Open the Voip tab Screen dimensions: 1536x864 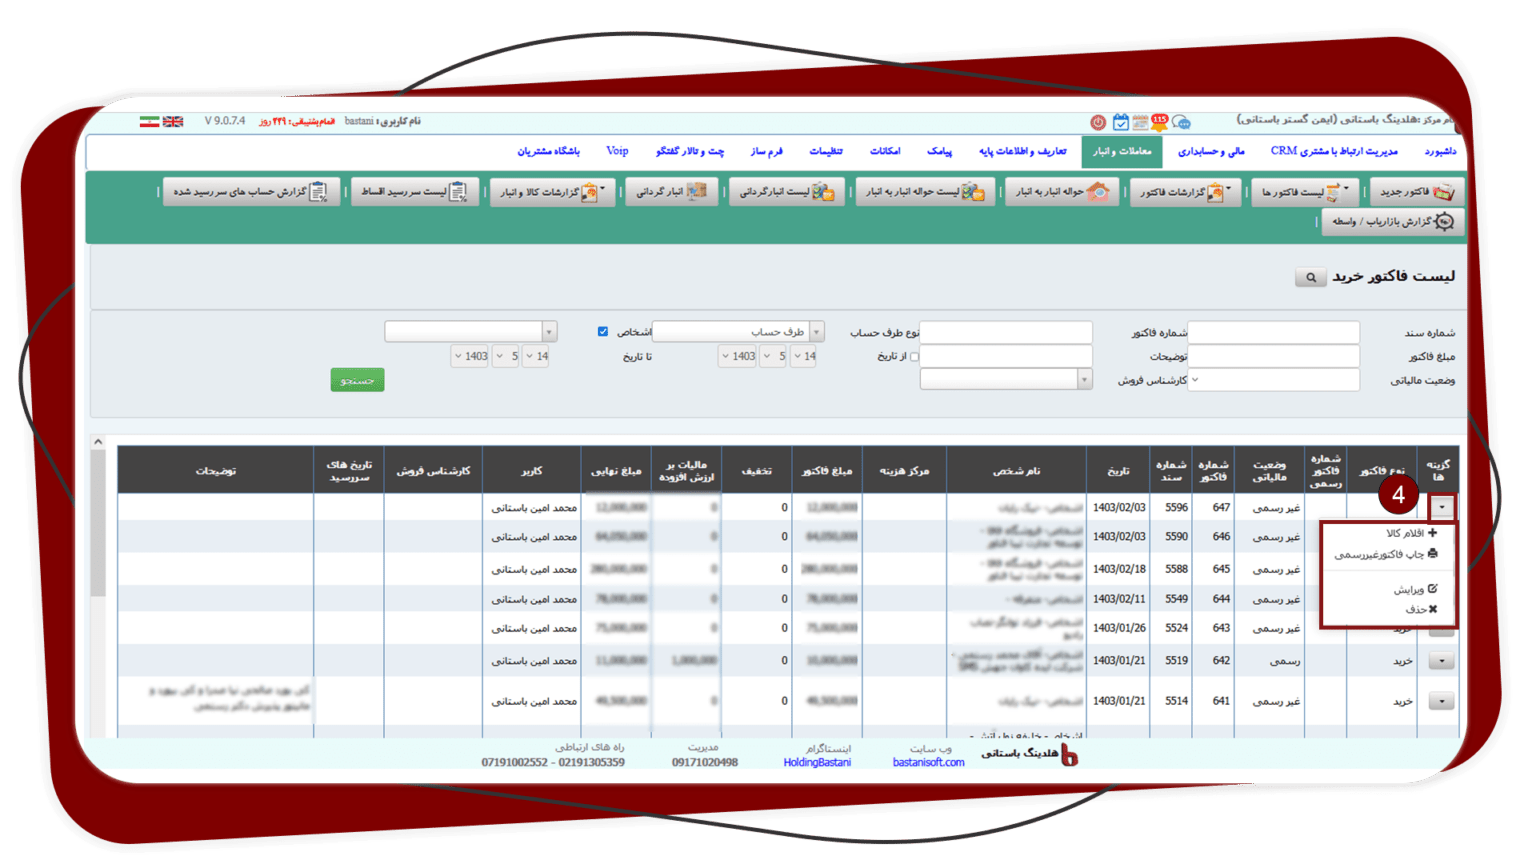tap(617, 152)
